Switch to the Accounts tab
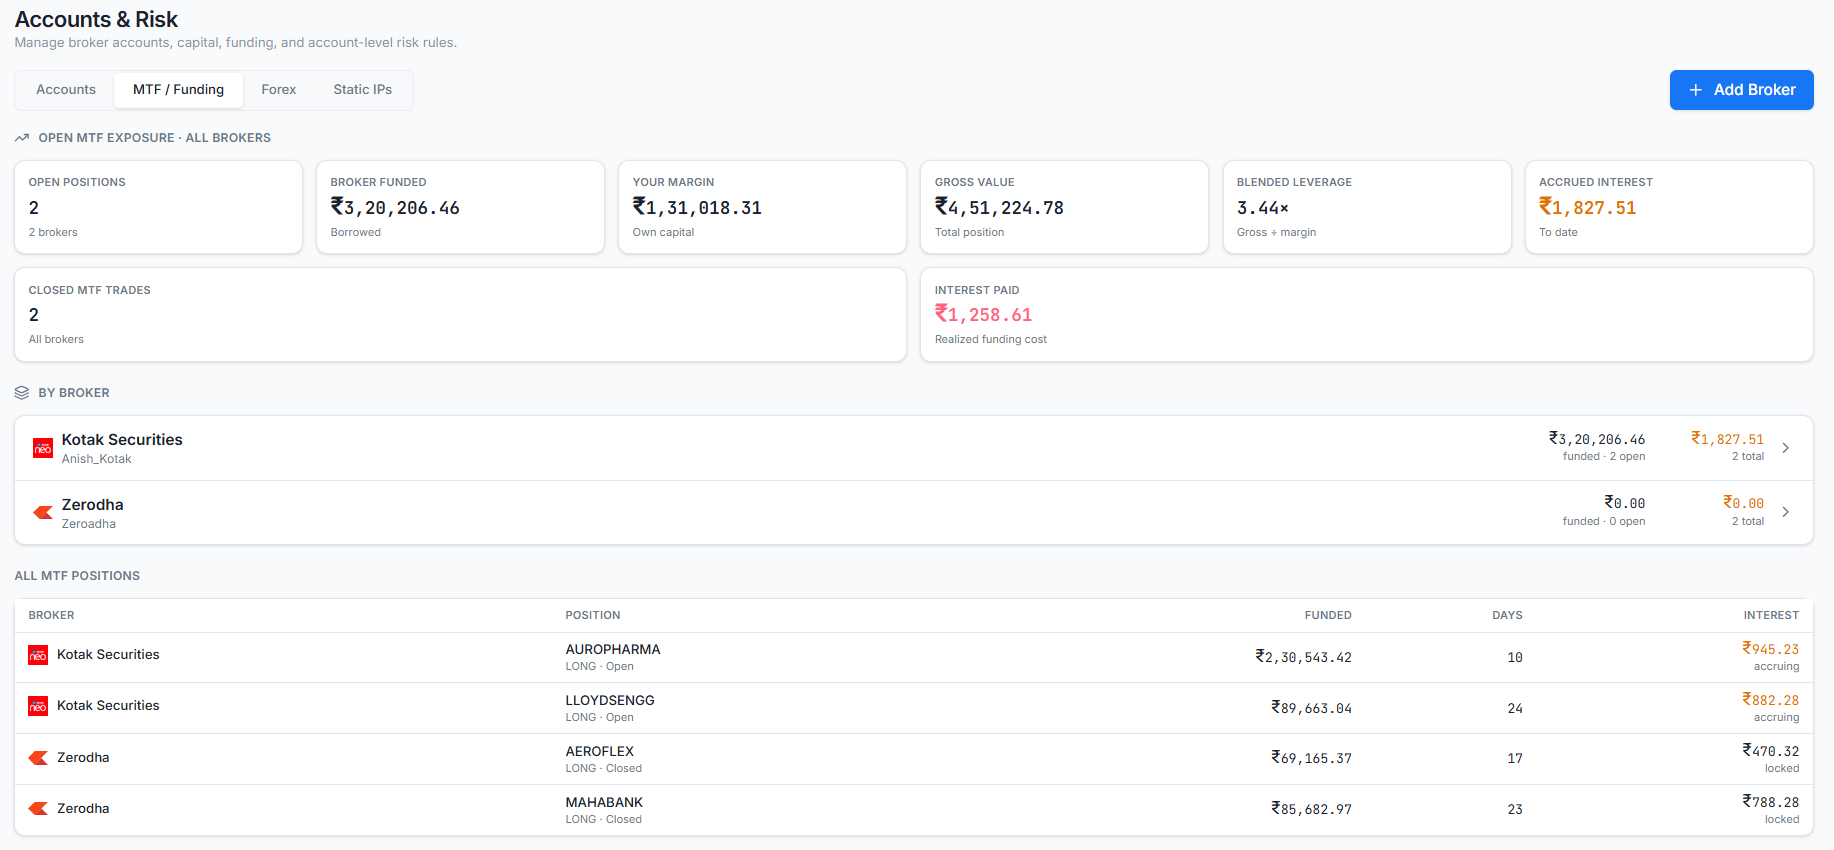 point(66,90)
